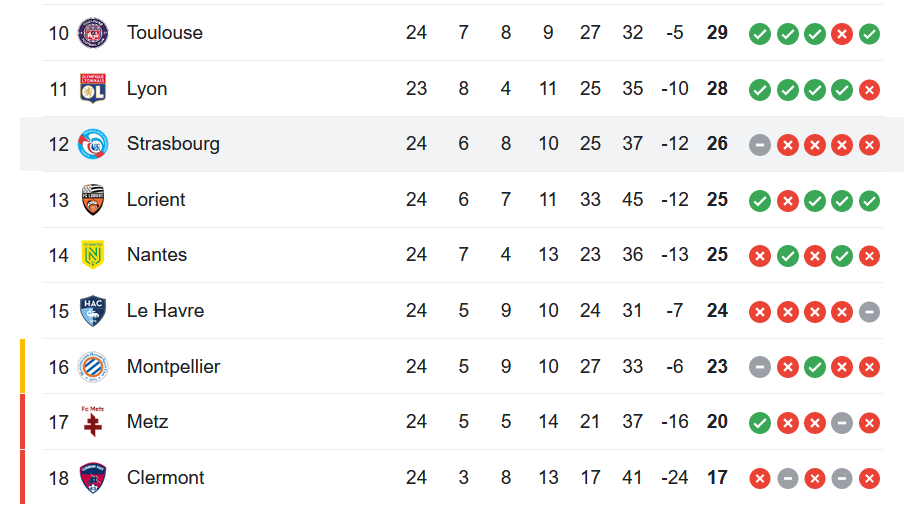Click the Lorient club crest icon
The image size is (904, 526).
[93, 200]
